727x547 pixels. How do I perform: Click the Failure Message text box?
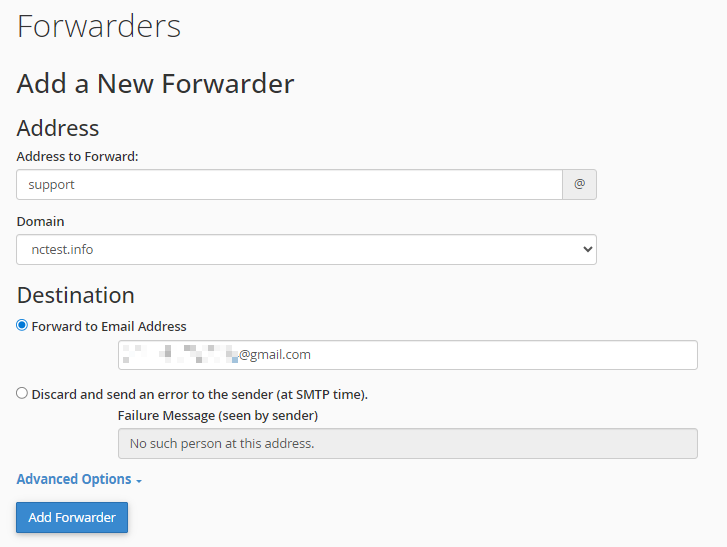point(407,443)
